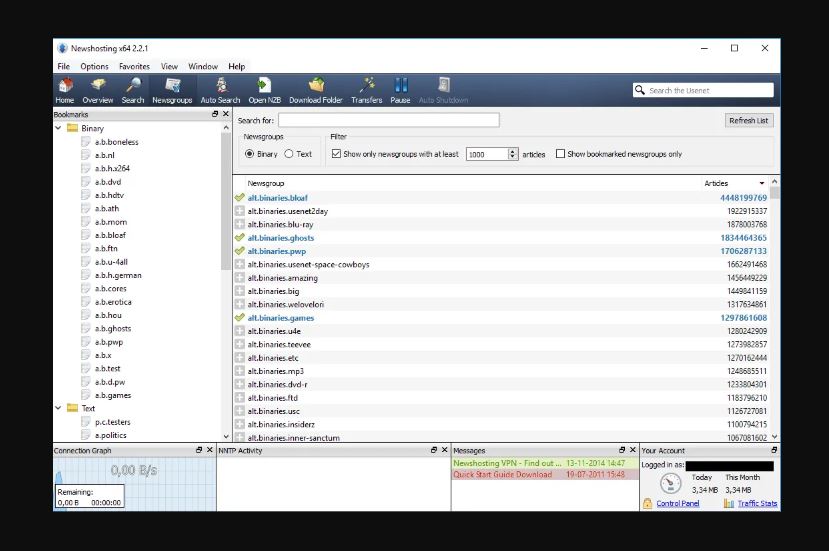Click the Traffic Stats chart icon
The width and height of the screenshot is (829, 551).
[x=729, y=503]
